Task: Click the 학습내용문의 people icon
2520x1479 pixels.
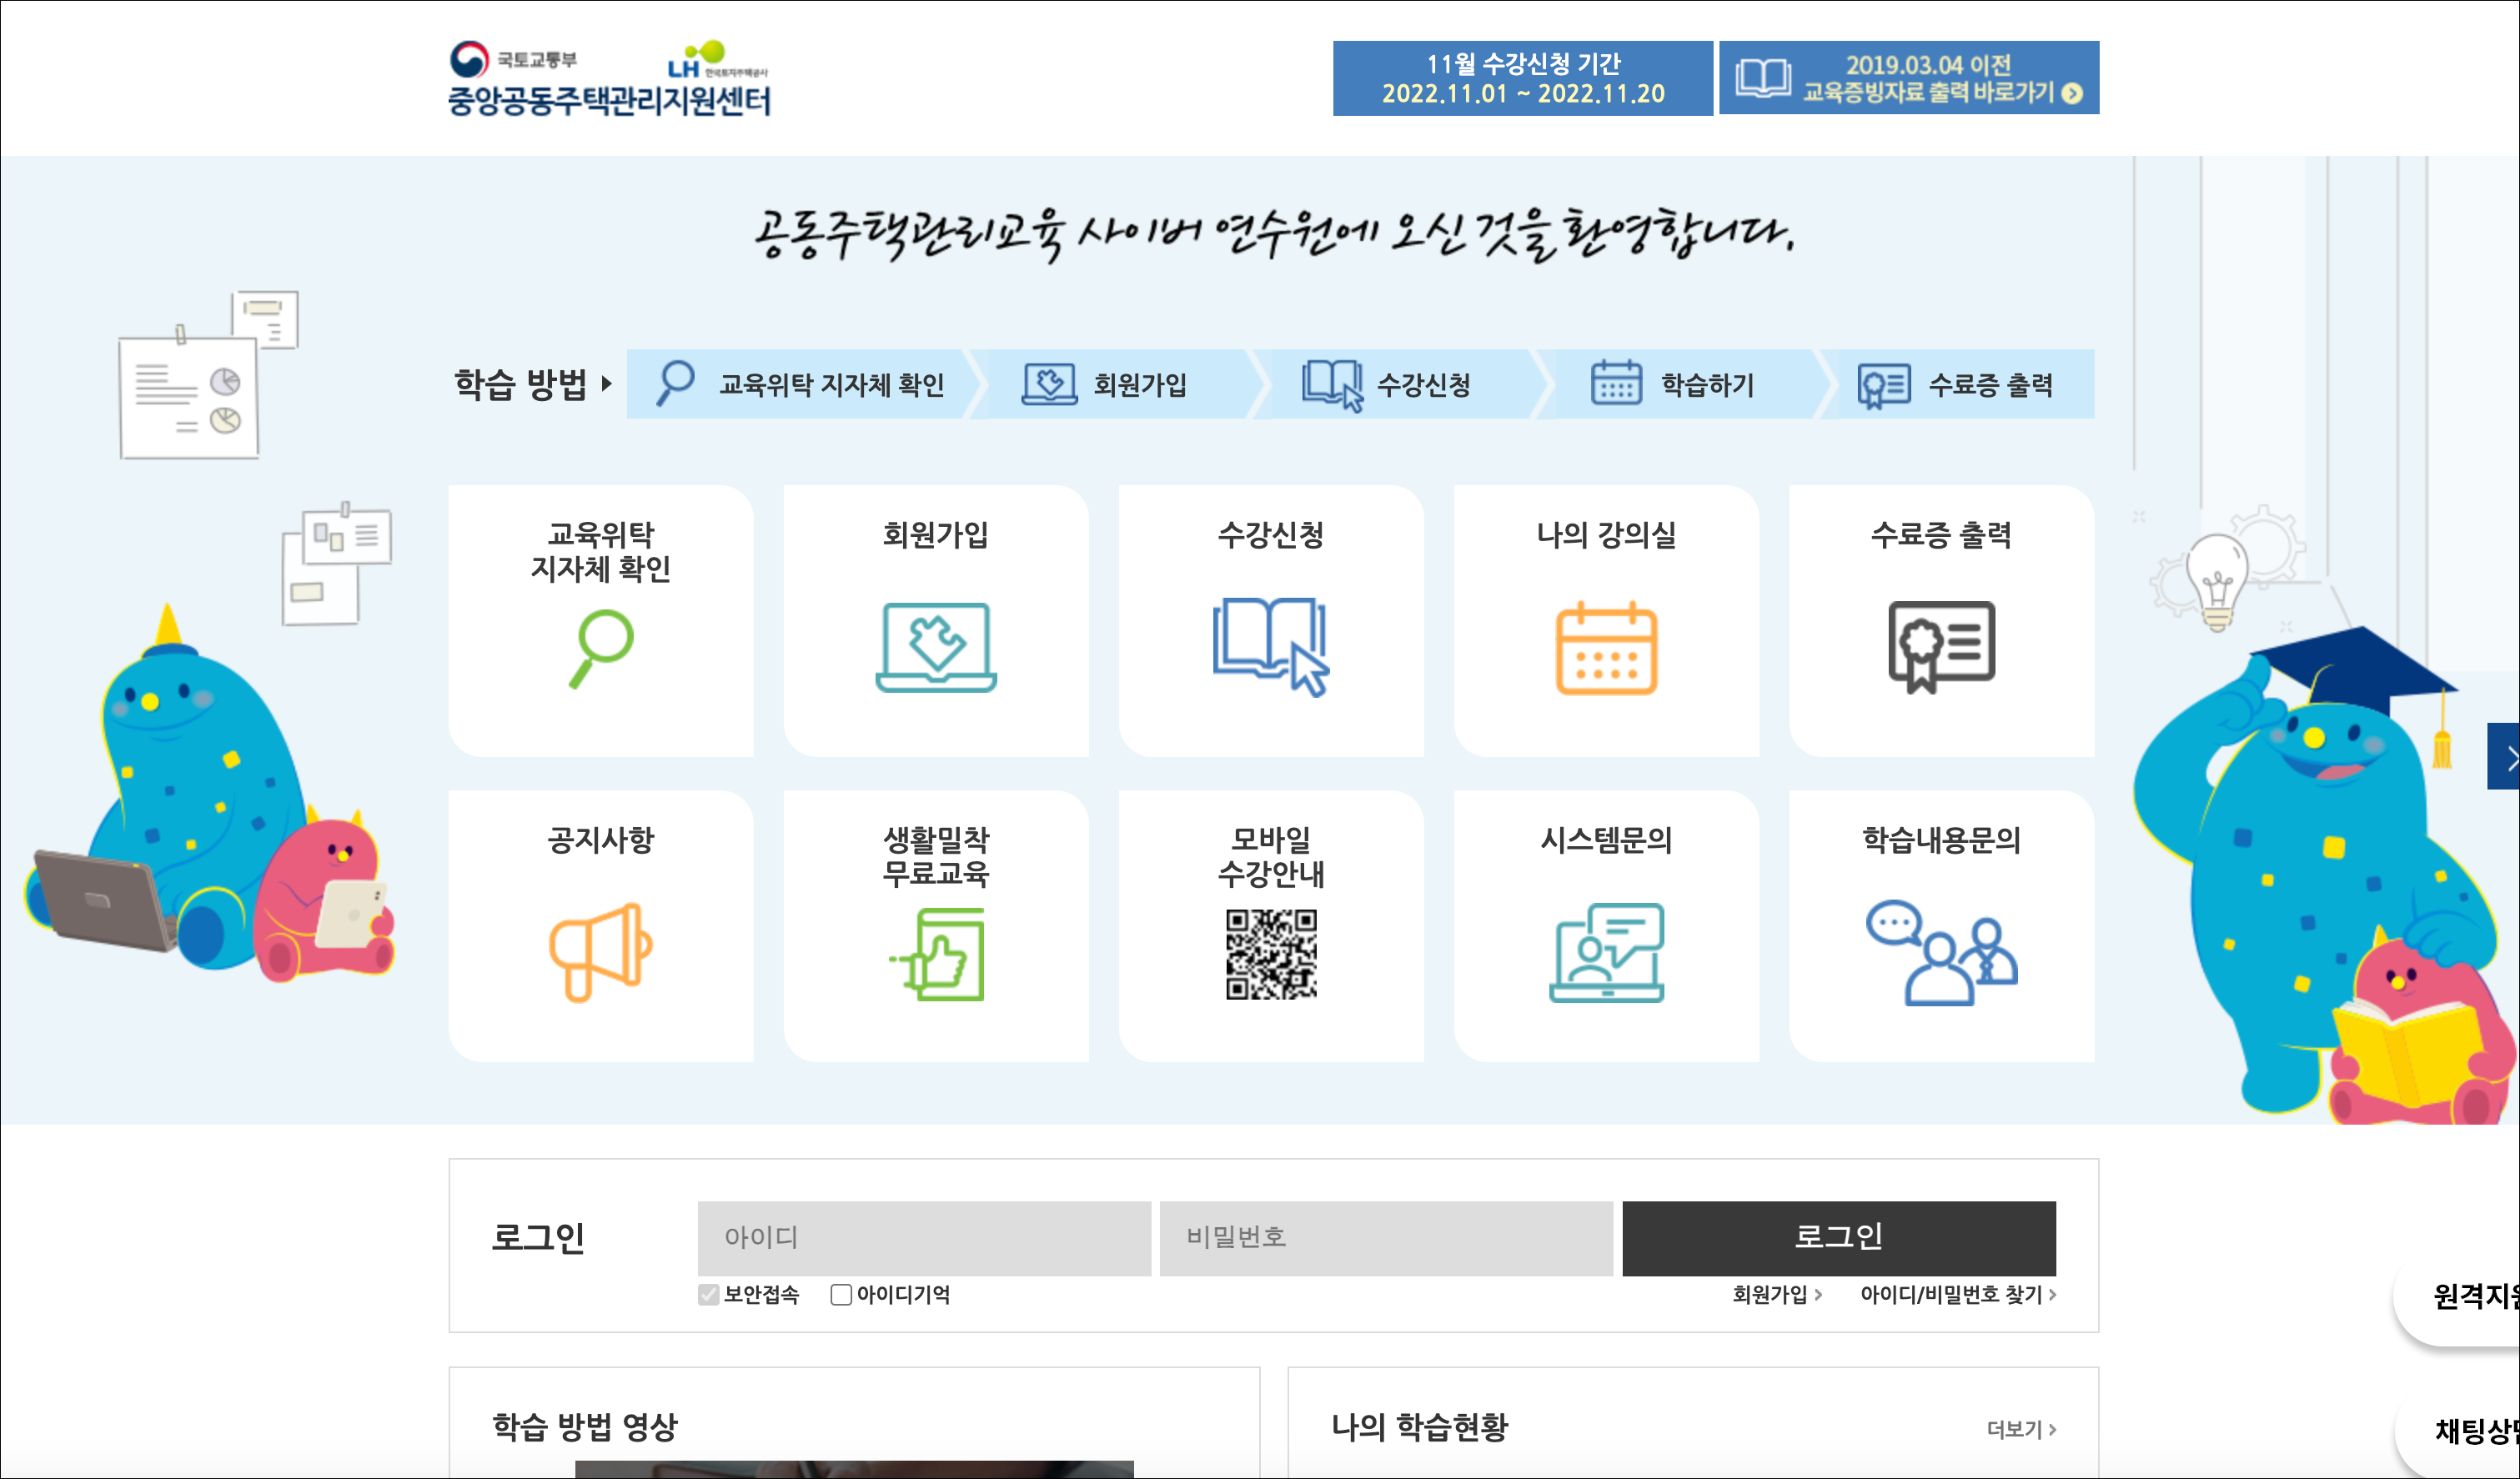Action: click(1941, 952)
